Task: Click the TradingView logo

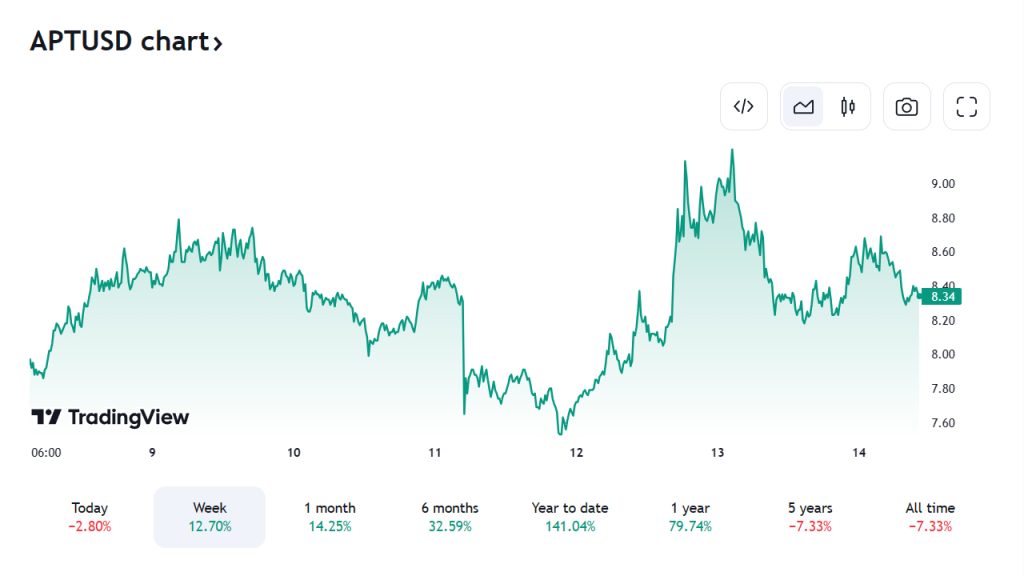Action: pyautogui.click(x=110, y=418)
